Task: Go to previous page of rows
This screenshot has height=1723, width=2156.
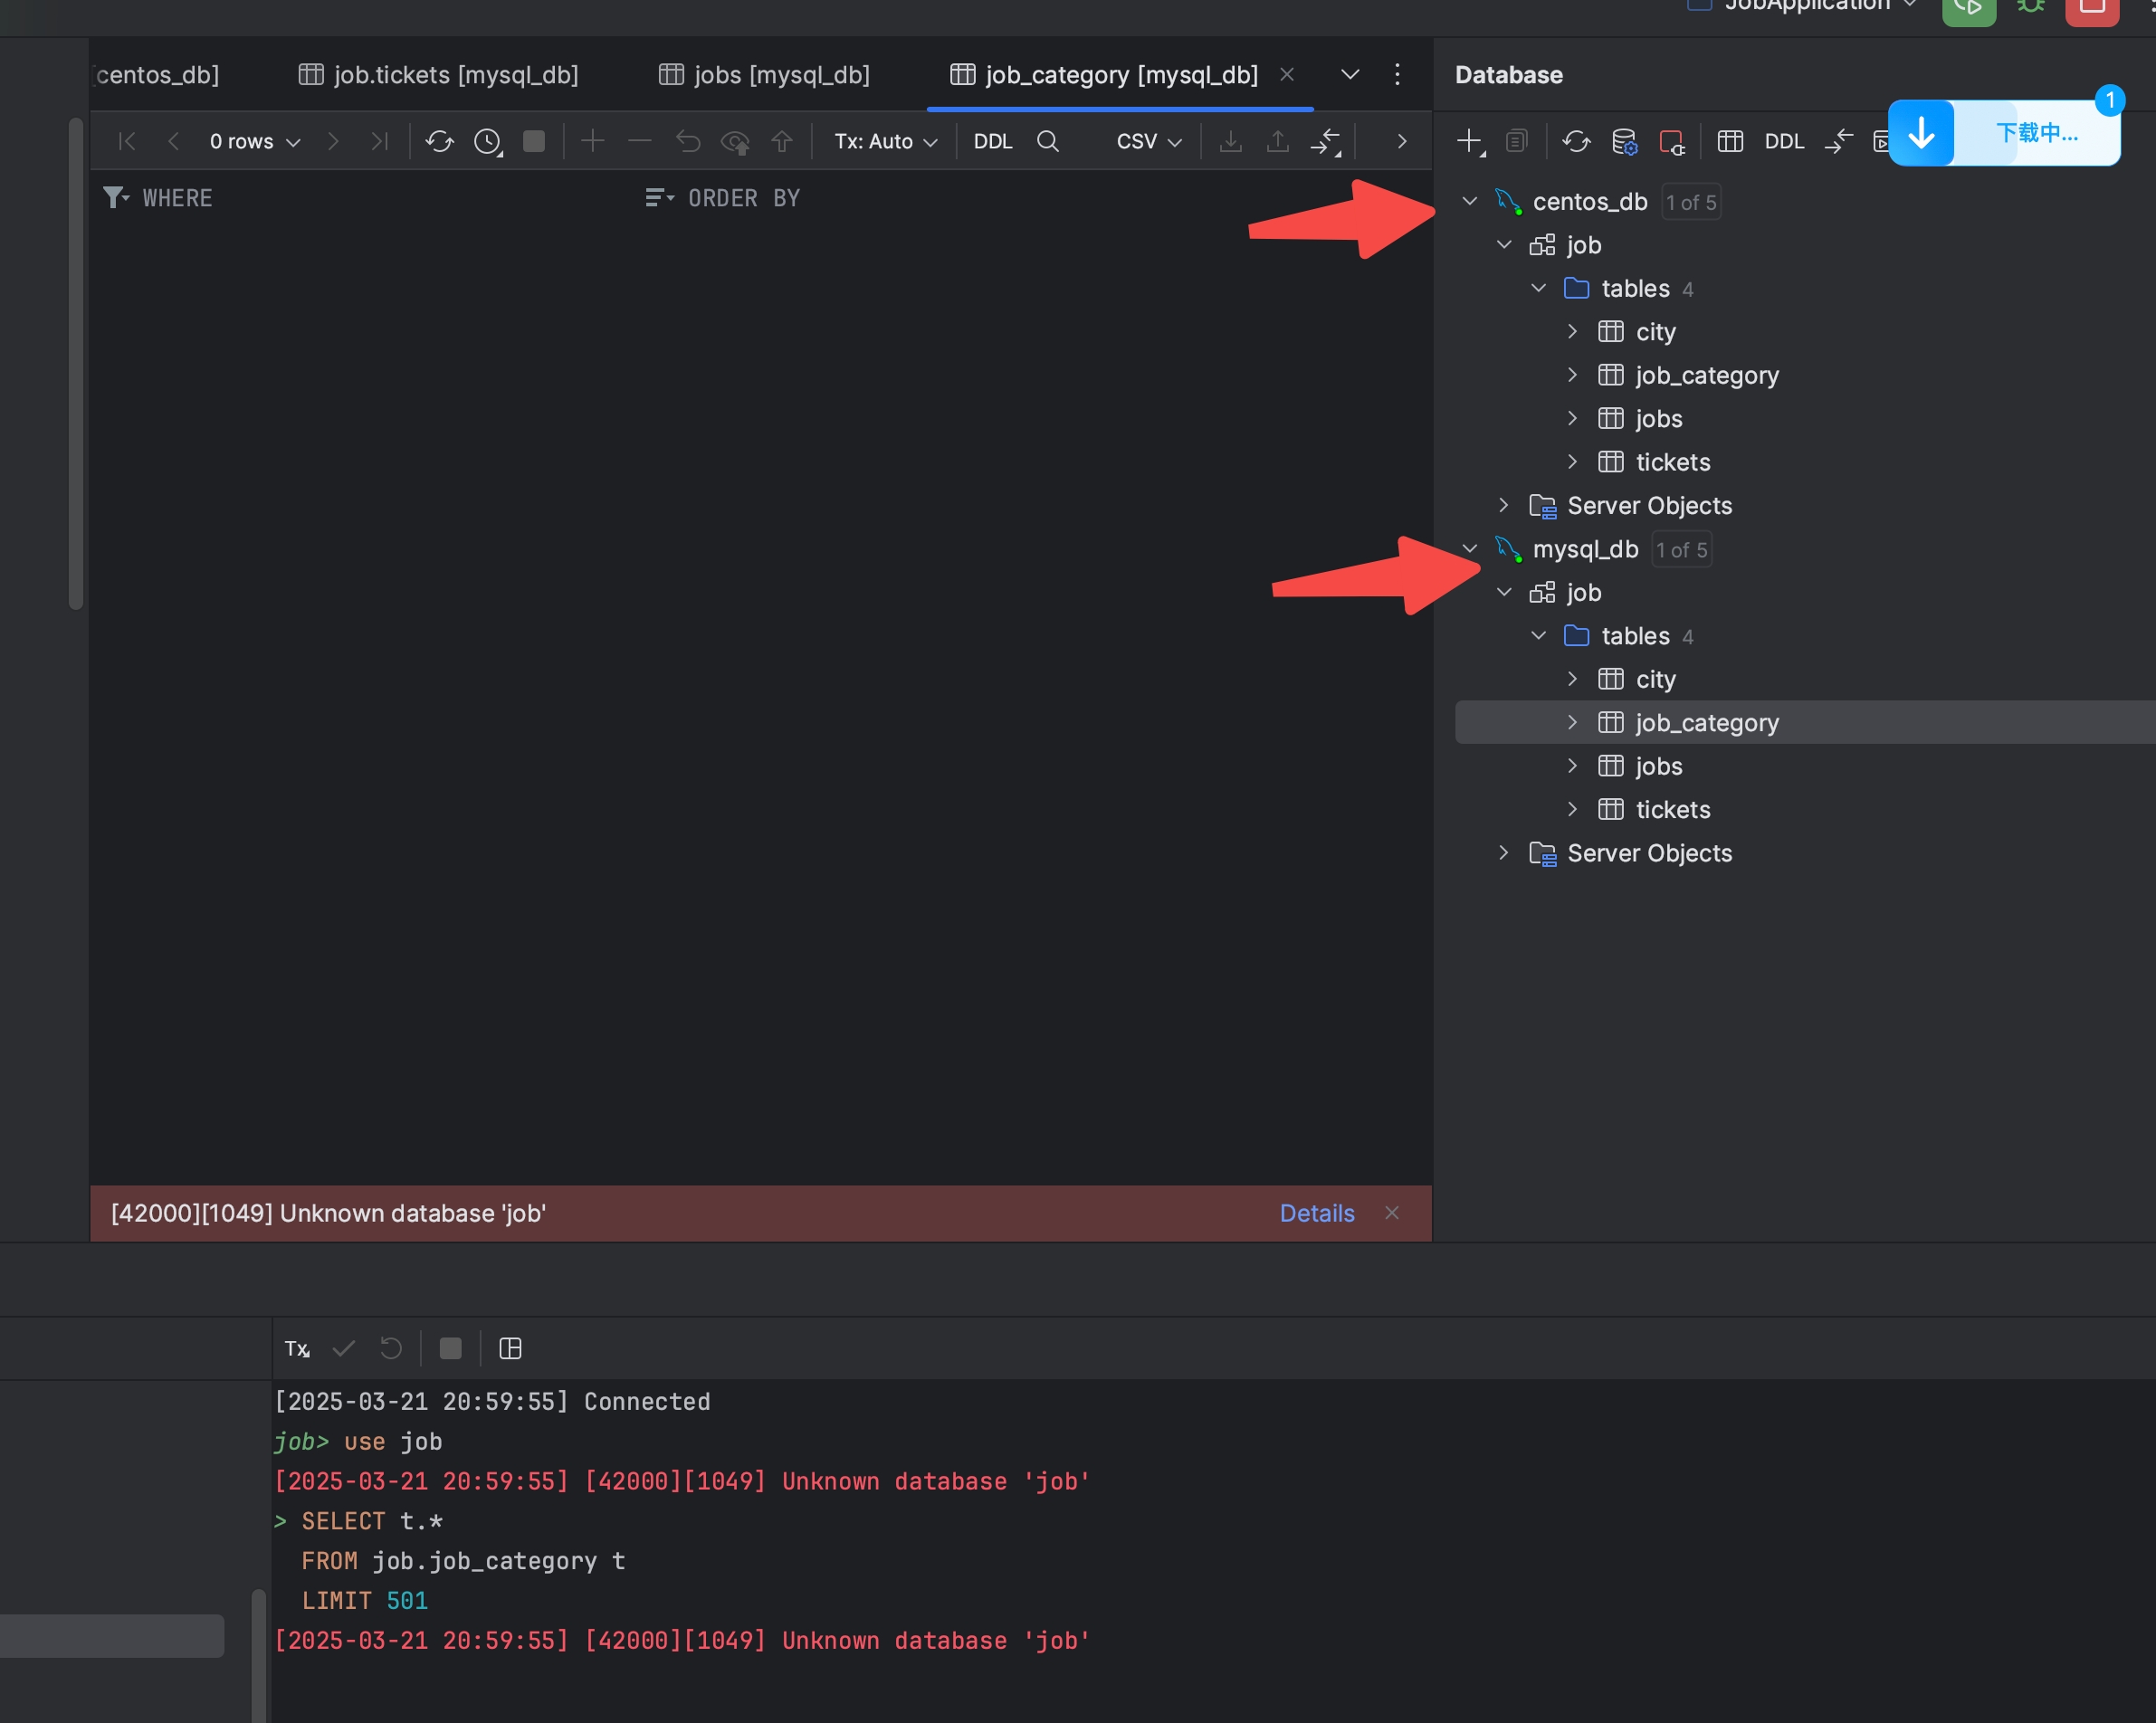Action: pos(174,141)
